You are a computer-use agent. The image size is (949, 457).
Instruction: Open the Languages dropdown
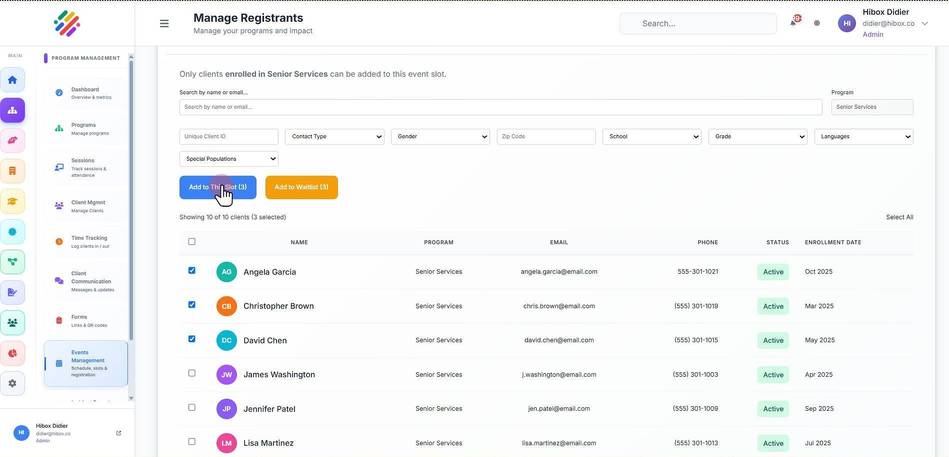[x=864, y=137]
